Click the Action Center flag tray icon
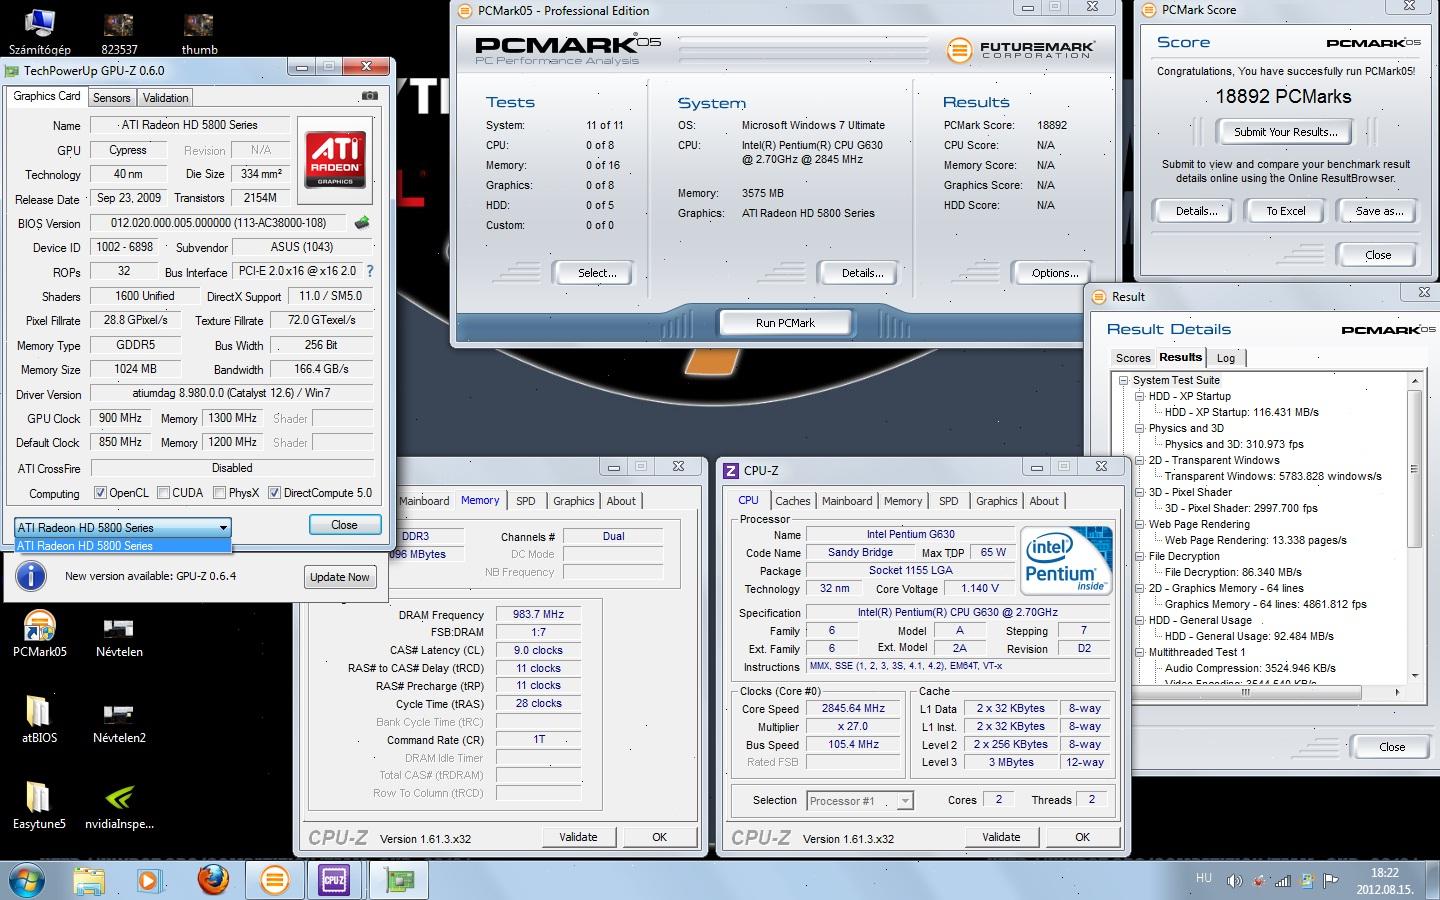The height and width of the screenshot is (900, 1440). (1330, 881)
